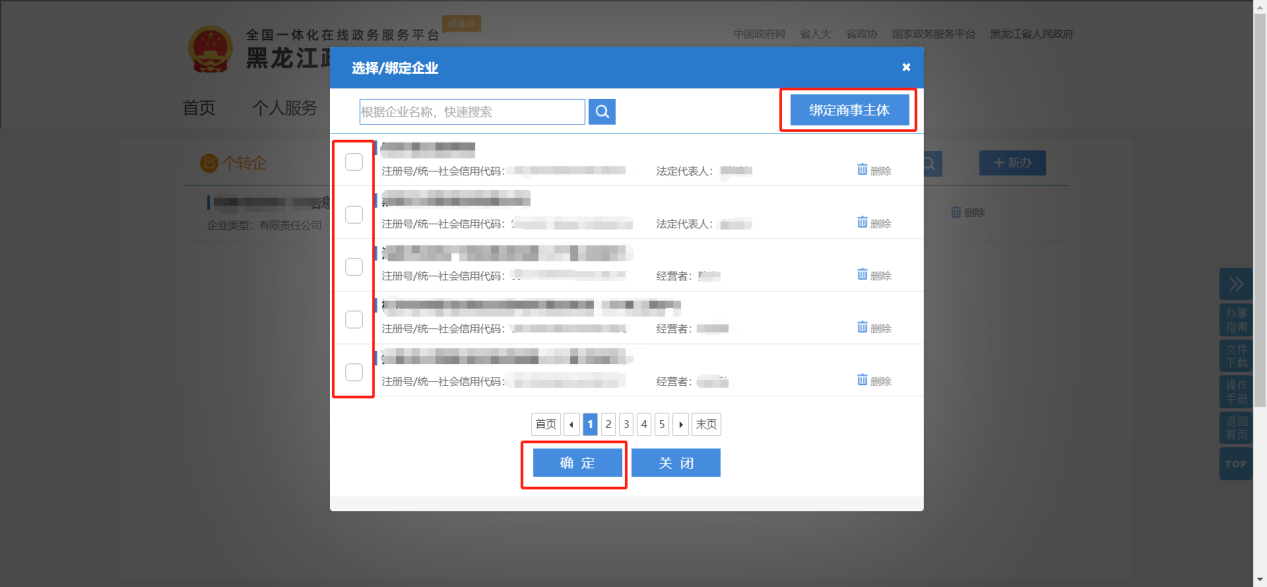Jump to page 3 in pagination
Image resolution: width=1267 pixels, height=587 pixels.
point(626,425)
